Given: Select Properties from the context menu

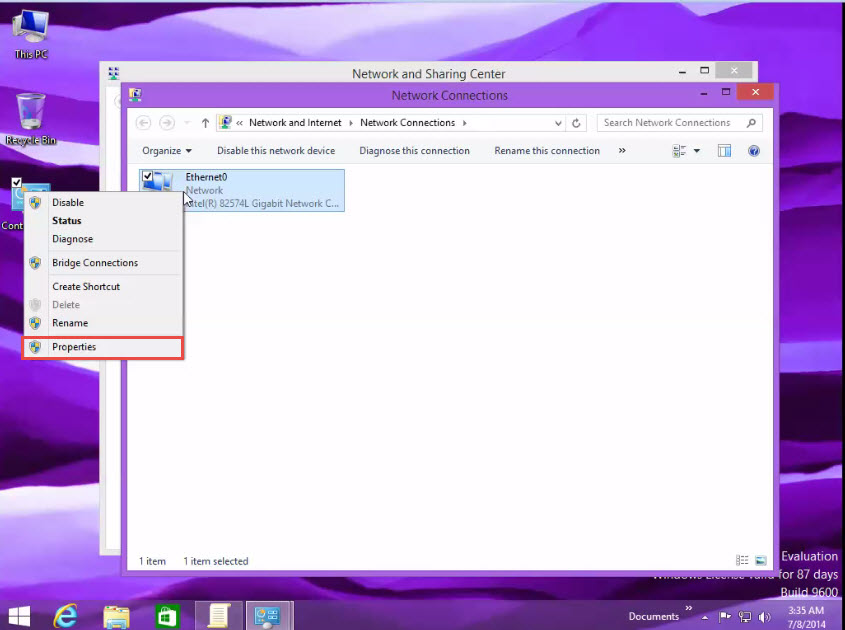Looking at the screenshot, I should 75,347.
